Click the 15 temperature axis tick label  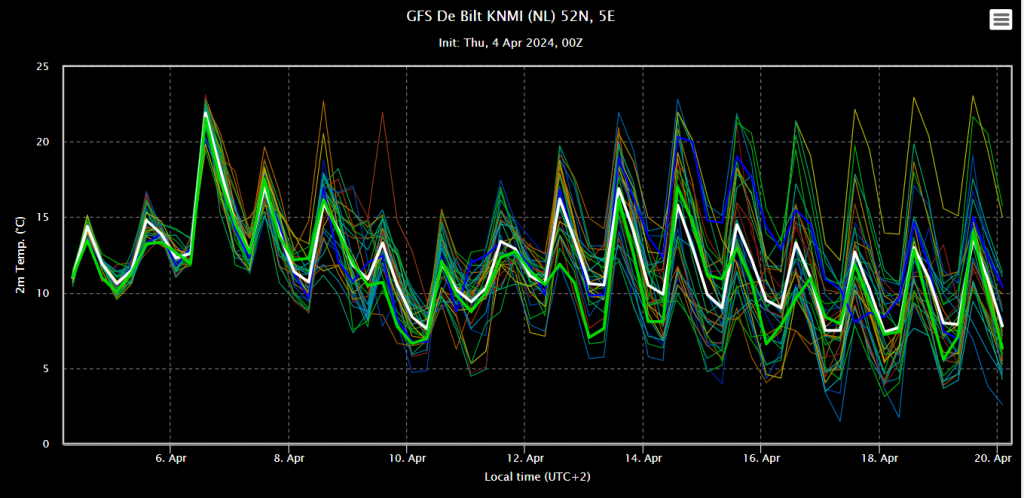pyautogui.click(x=46, y=217)
